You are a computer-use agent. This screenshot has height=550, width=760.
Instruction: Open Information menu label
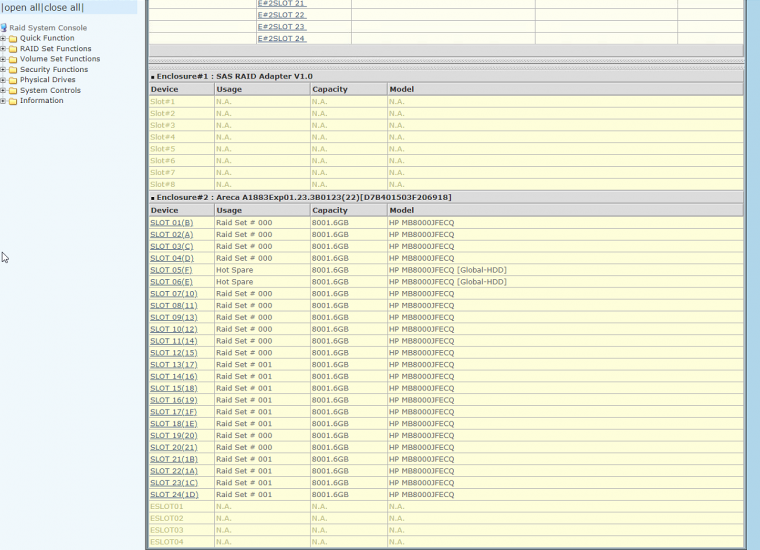[41, 100]
